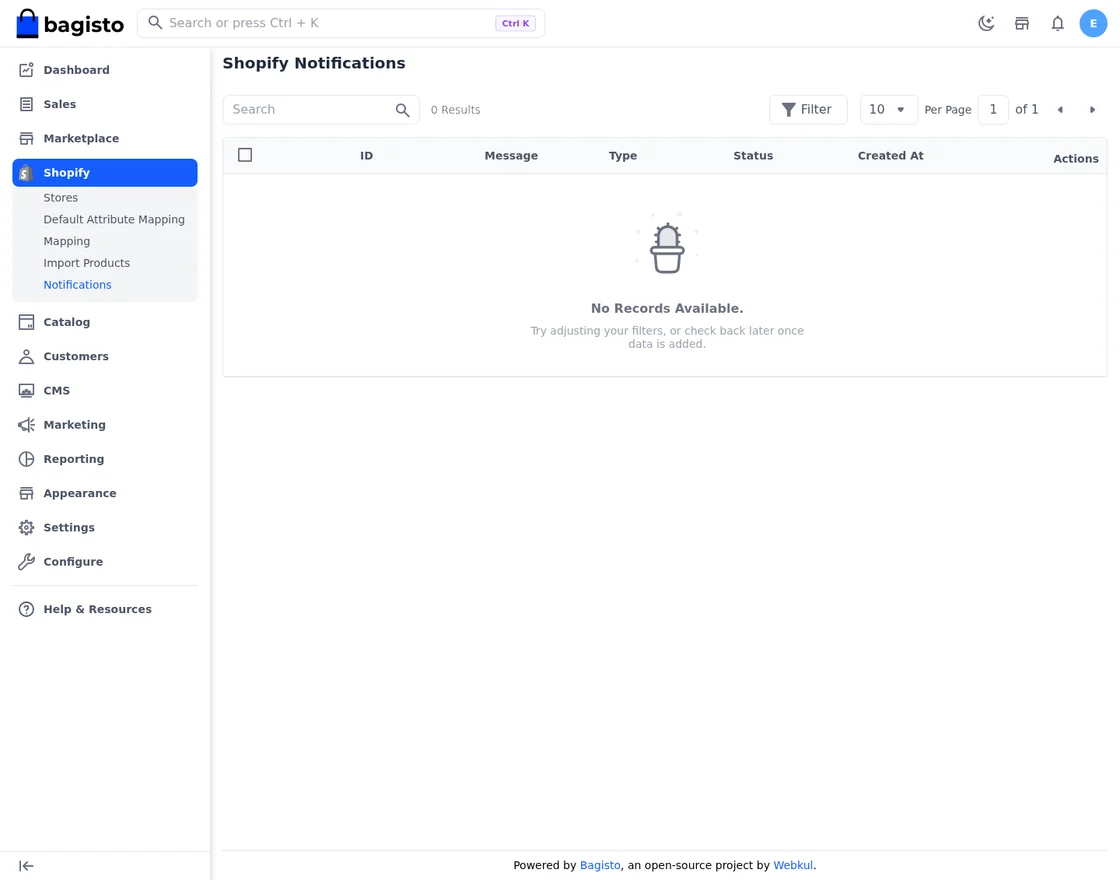Click the Marketing megaphone icon
The image size is (1120, 880).
click(x=26, y=425)
